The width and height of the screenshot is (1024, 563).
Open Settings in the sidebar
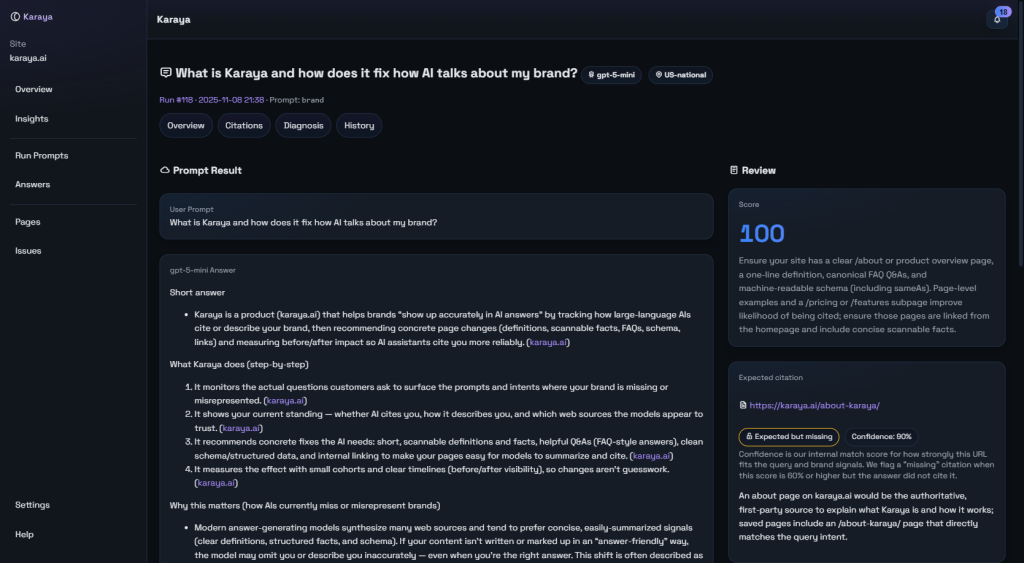click(33, 505)
